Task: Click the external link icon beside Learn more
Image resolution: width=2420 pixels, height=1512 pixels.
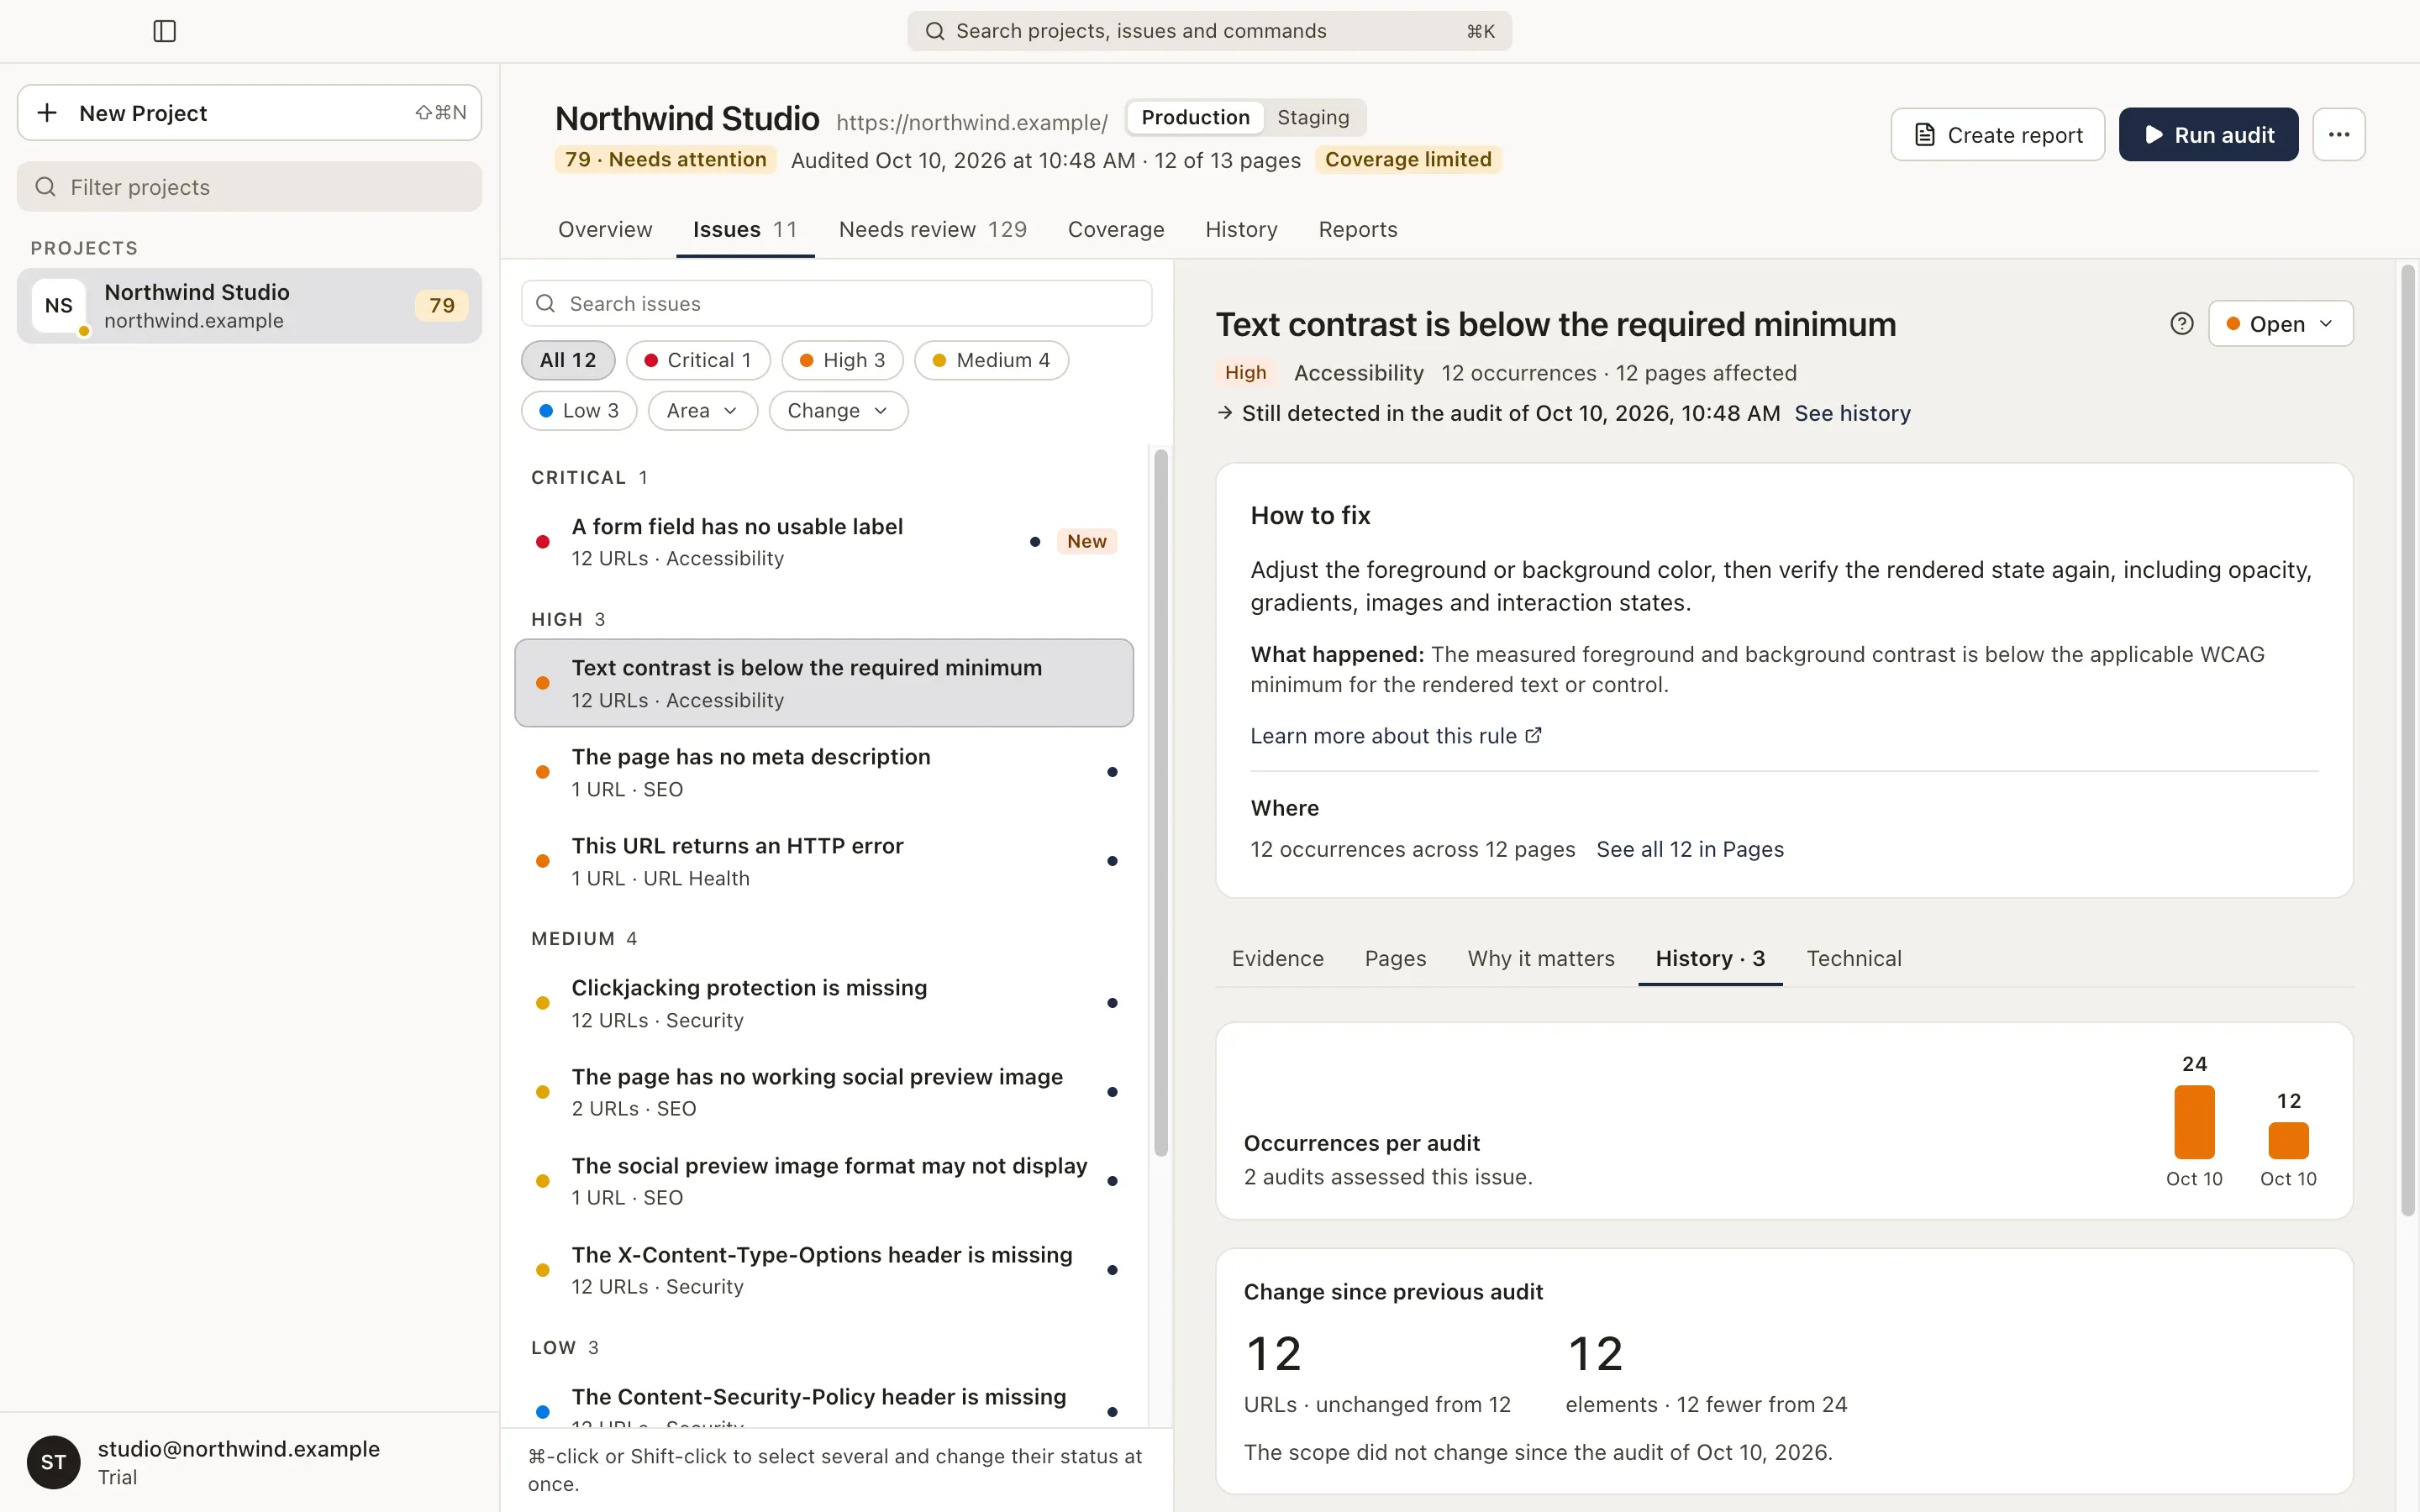Action: click(x=1533, y=735)
